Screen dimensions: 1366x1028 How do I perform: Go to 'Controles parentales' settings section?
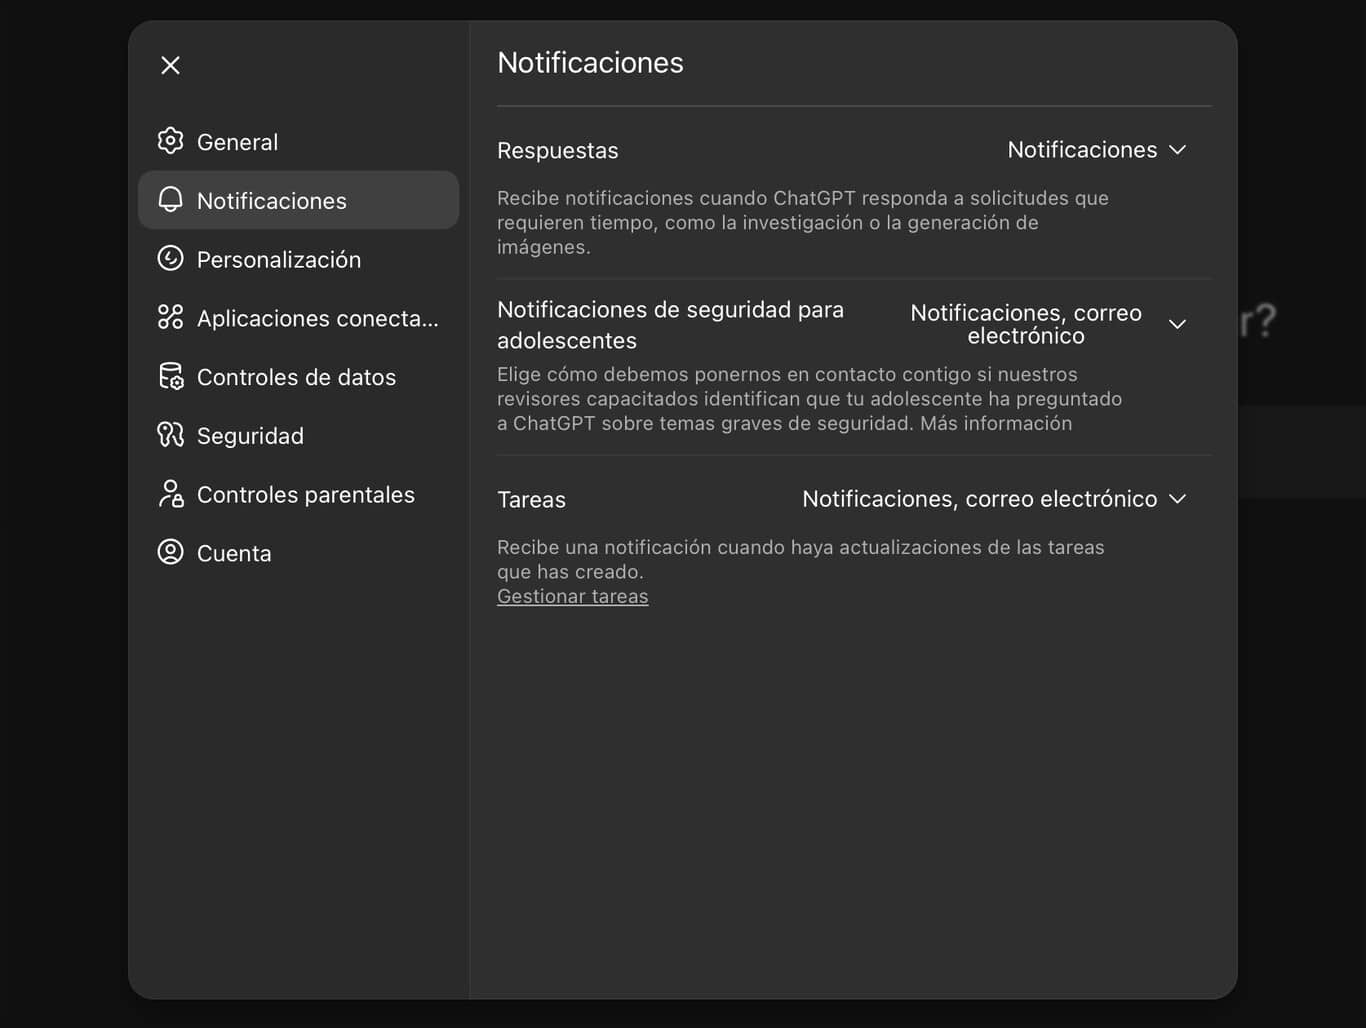[x=305, y=495]
